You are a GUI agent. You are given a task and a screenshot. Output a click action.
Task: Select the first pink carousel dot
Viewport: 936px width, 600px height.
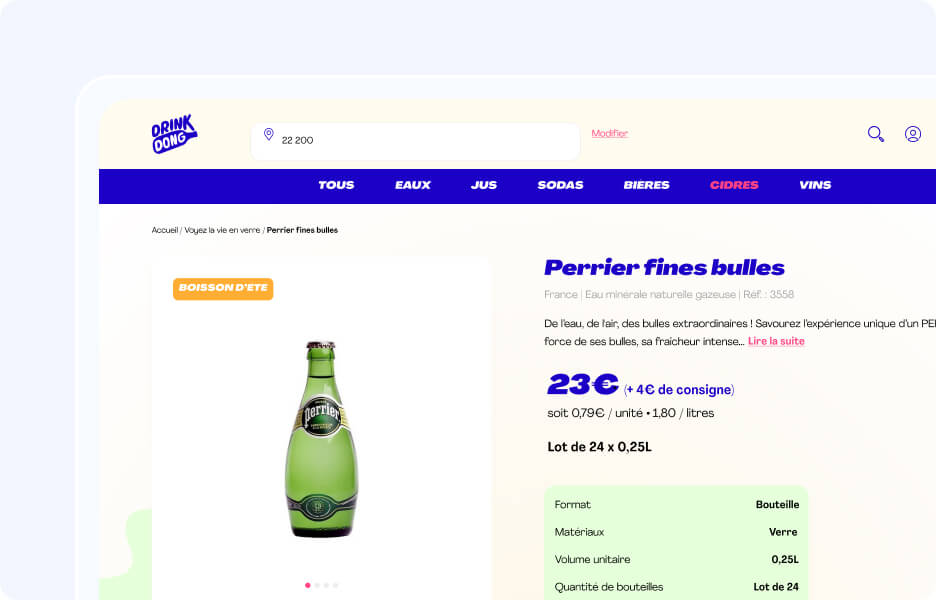click(307, 585)
